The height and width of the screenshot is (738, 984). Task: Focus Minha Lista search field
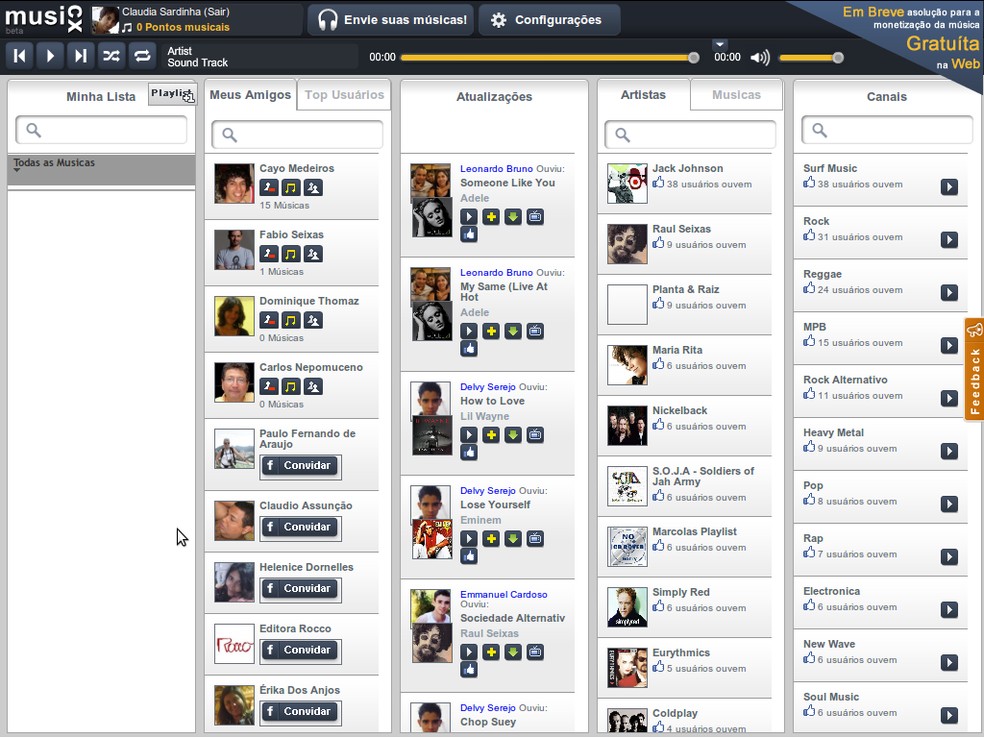coord(101,130)
